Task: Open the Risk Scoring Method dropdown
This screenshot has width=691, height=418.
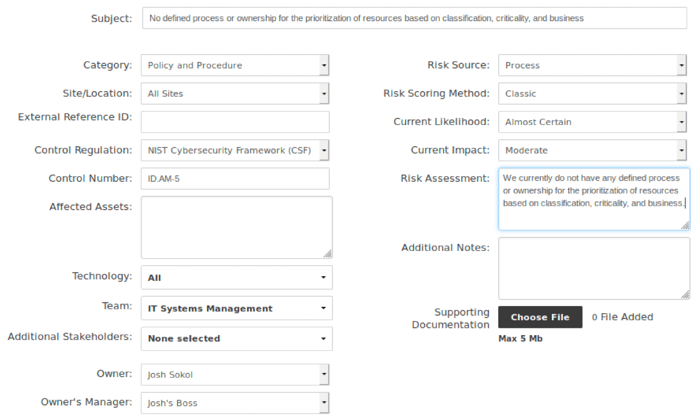Action: [593, 94]
